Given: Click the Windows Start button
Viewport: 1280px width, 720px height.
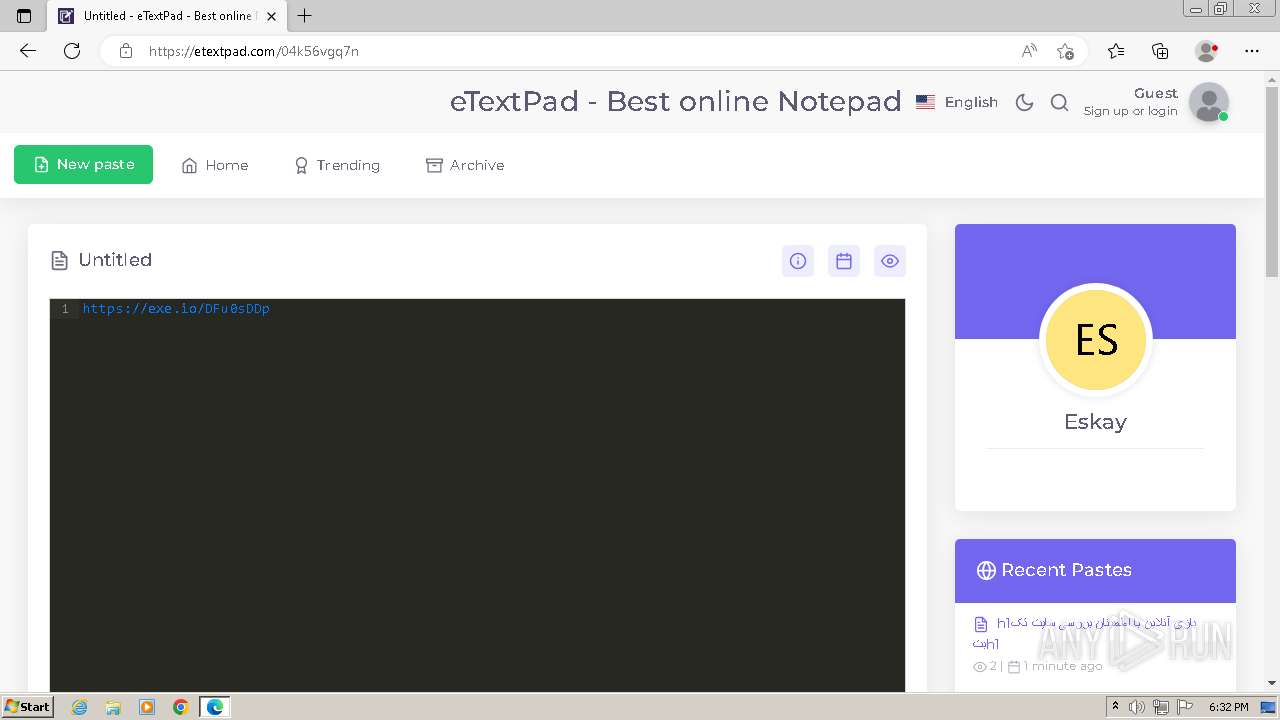Looking at the screenshot, I should pos(28,706).
